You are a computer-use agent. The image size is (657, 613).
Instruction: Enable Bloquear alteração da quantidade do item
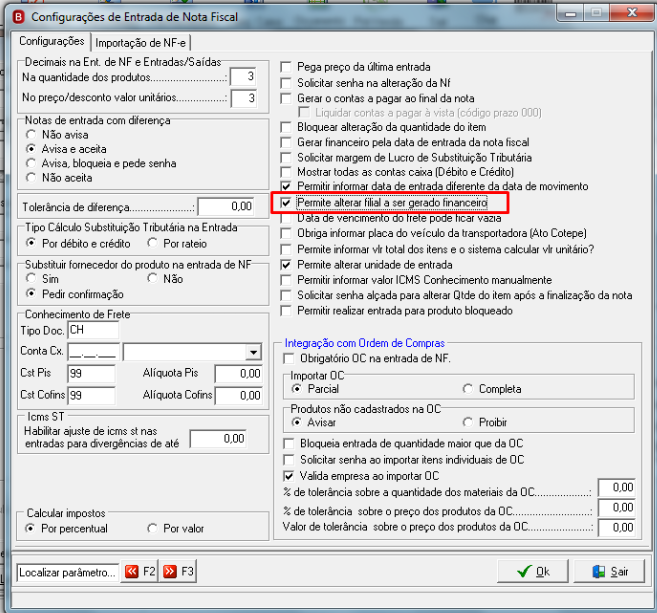click(x=286, y=127)
